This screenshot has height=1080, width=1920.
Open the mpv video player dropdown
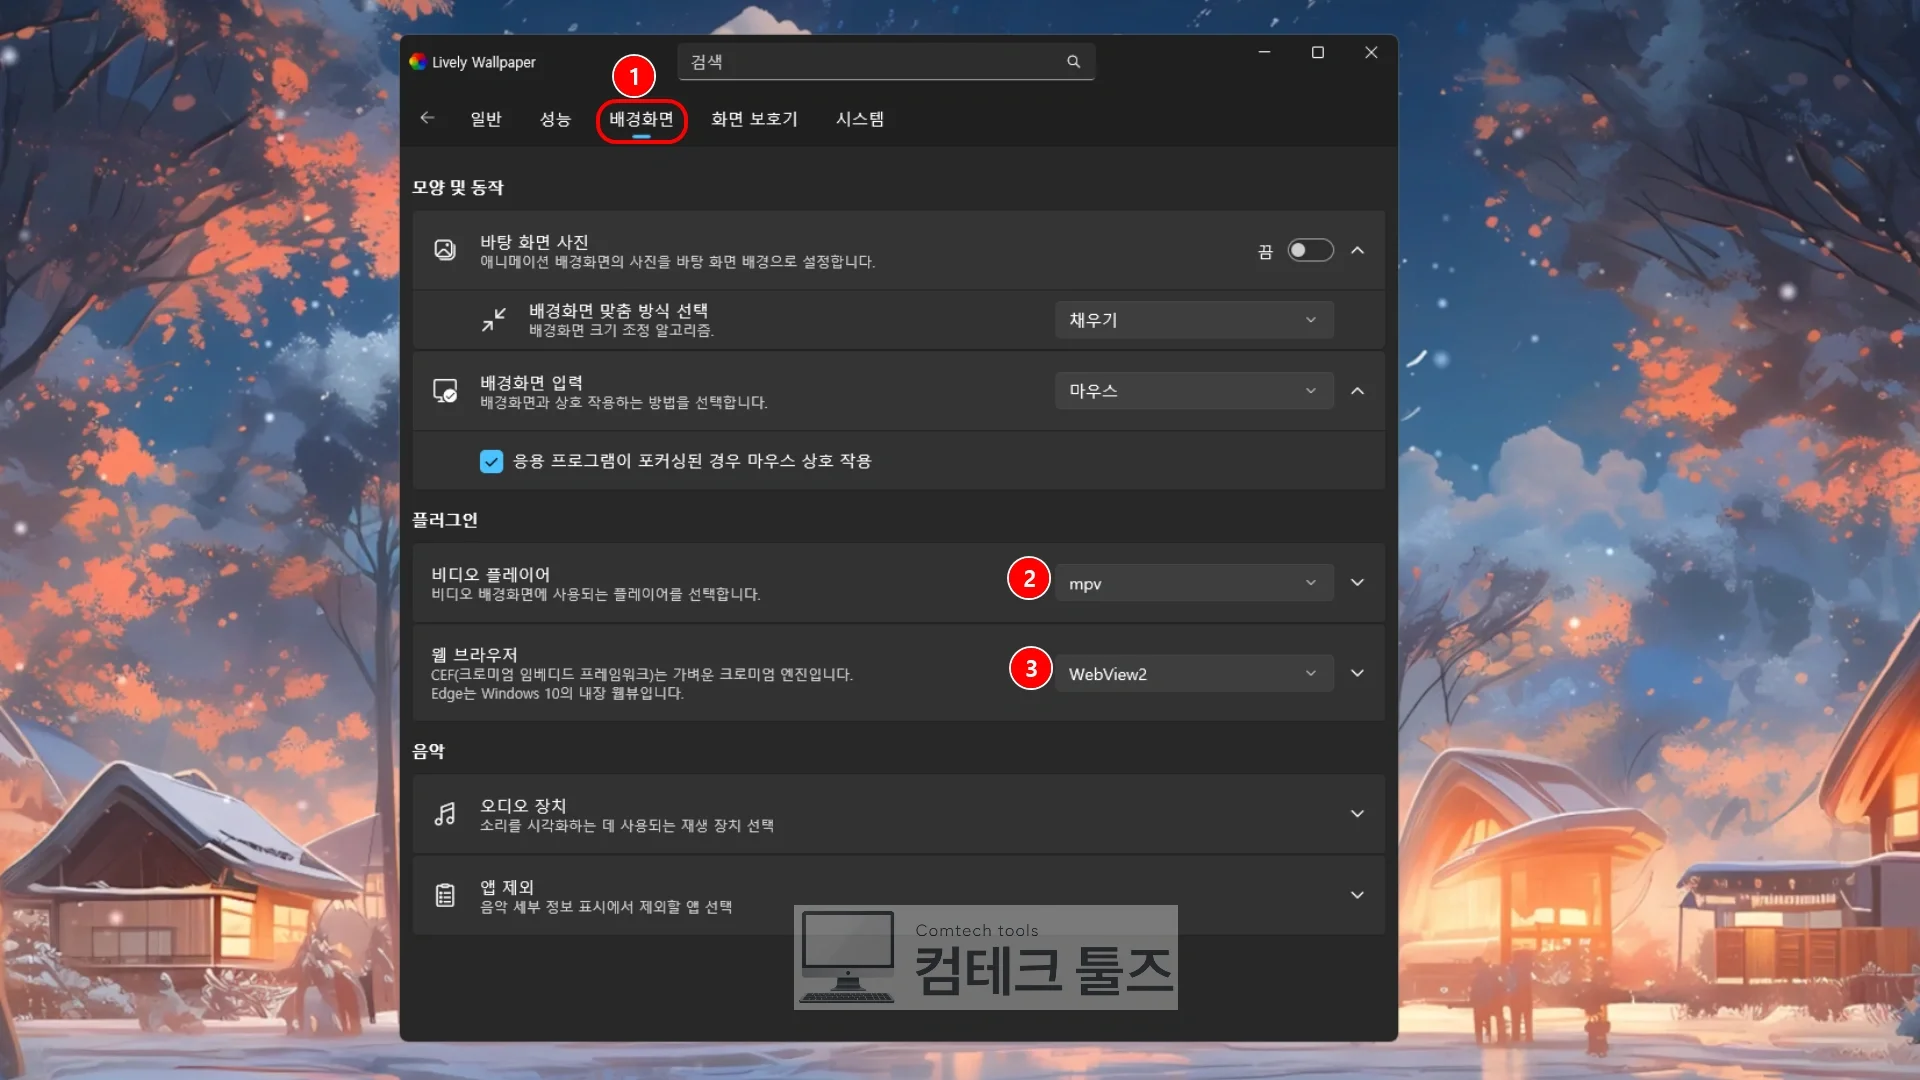pyautogui.click(x=1194, y=583)
